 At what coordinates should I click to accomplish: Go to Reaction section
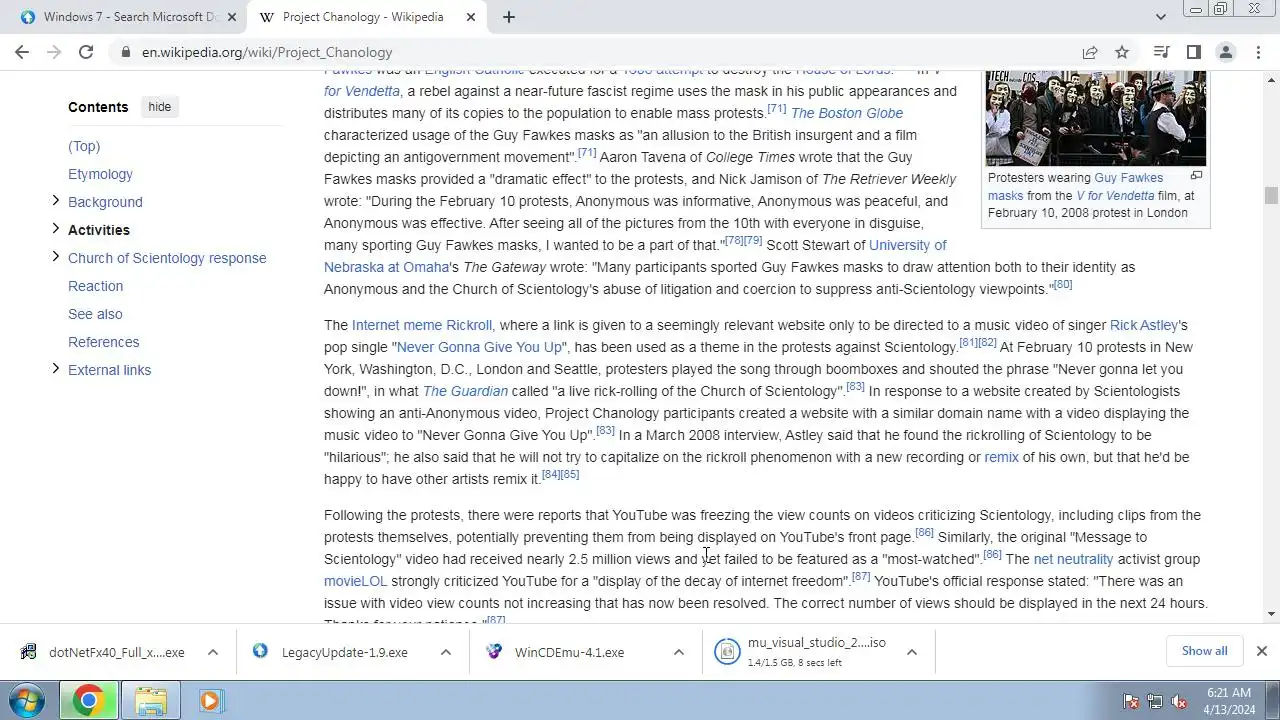pos(95,286)
